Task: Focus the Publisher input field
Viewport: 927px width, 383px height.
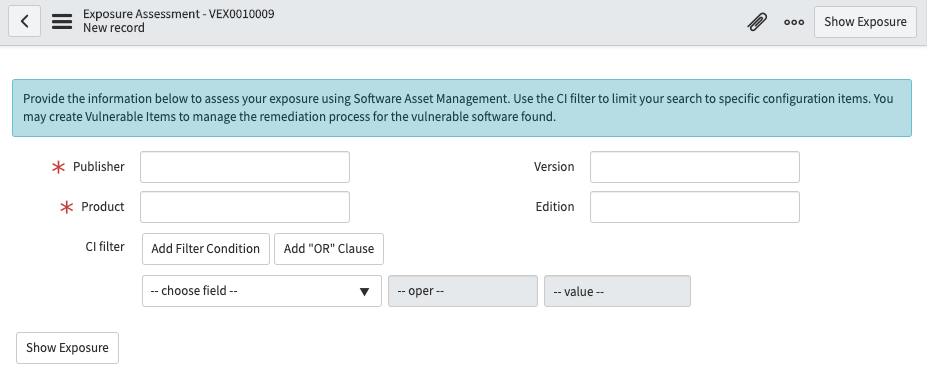Action: click(x=245, y=167)
